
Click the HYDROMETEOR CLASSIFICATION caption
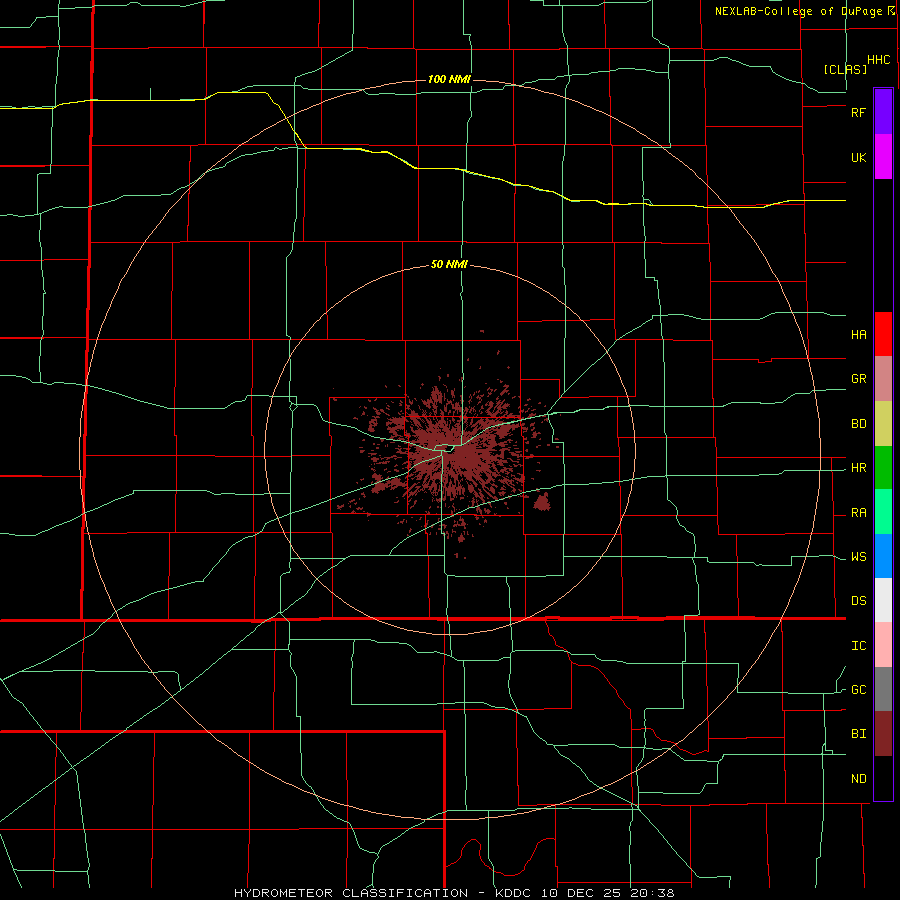coord(351,893)
